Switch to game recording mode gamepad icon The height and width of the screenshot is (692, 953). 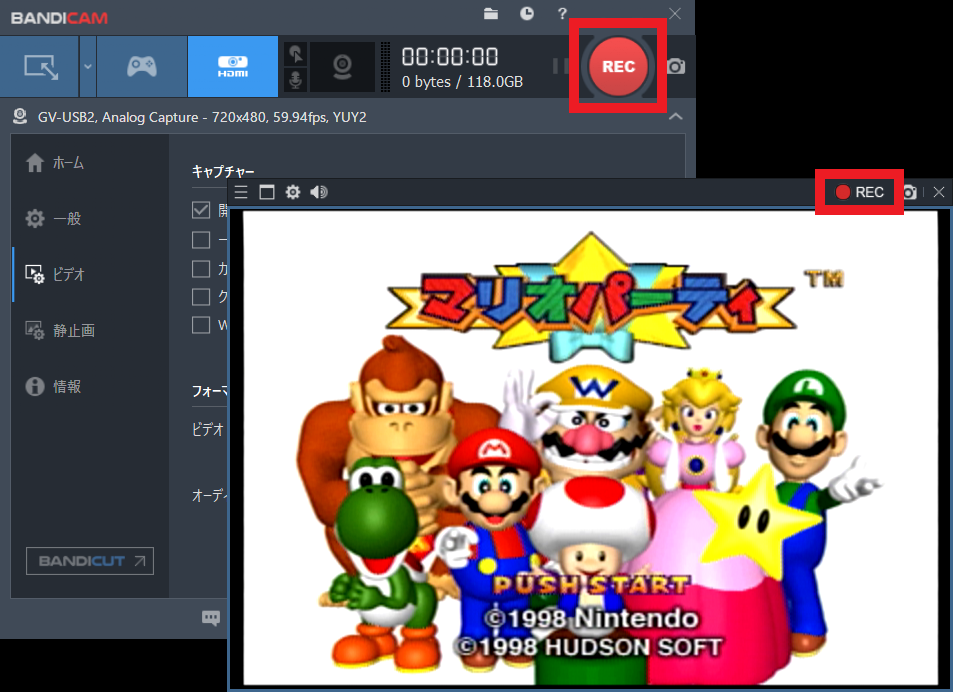click(142, 66)
